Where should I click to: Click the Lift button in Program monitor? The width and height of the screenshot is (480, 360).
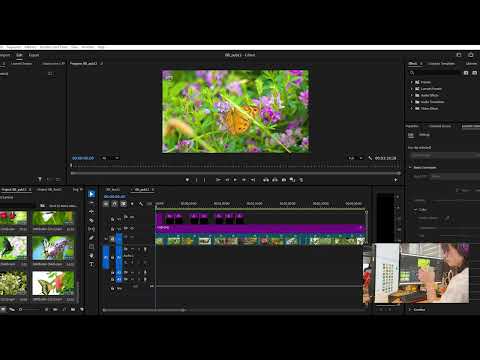point(266,180)
